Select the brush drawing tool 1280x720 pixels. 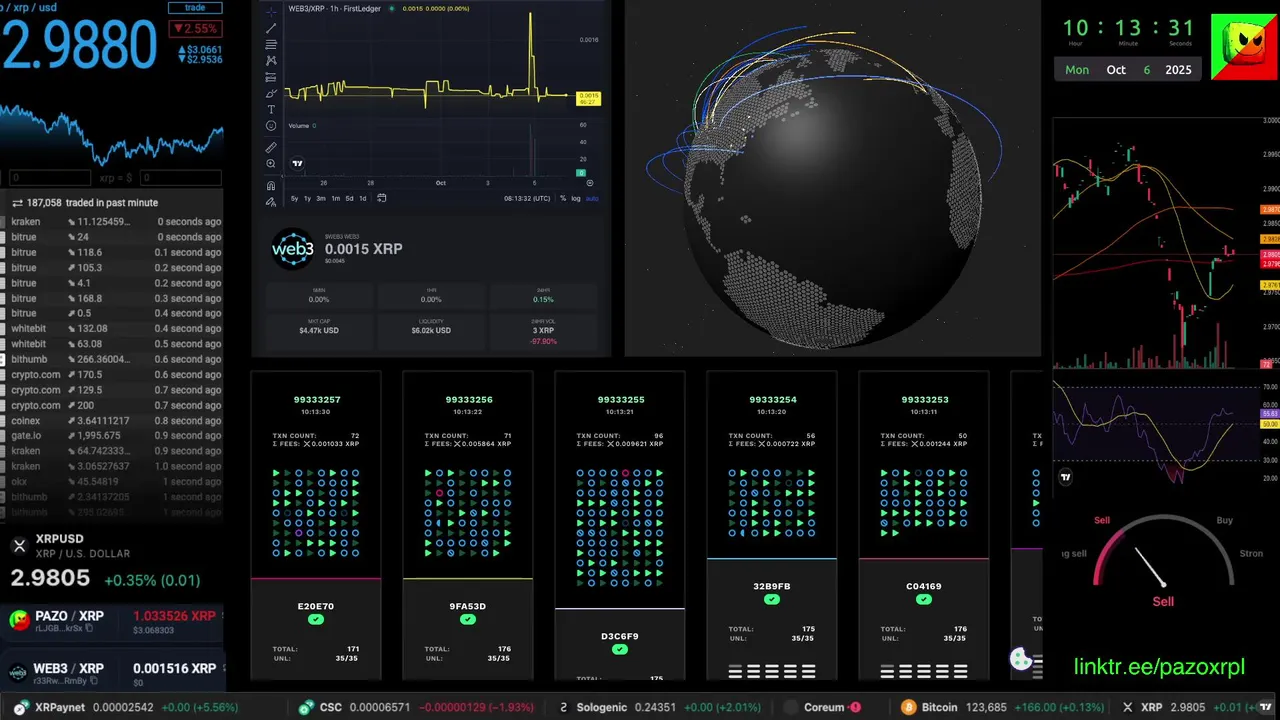tap(271, 94)
